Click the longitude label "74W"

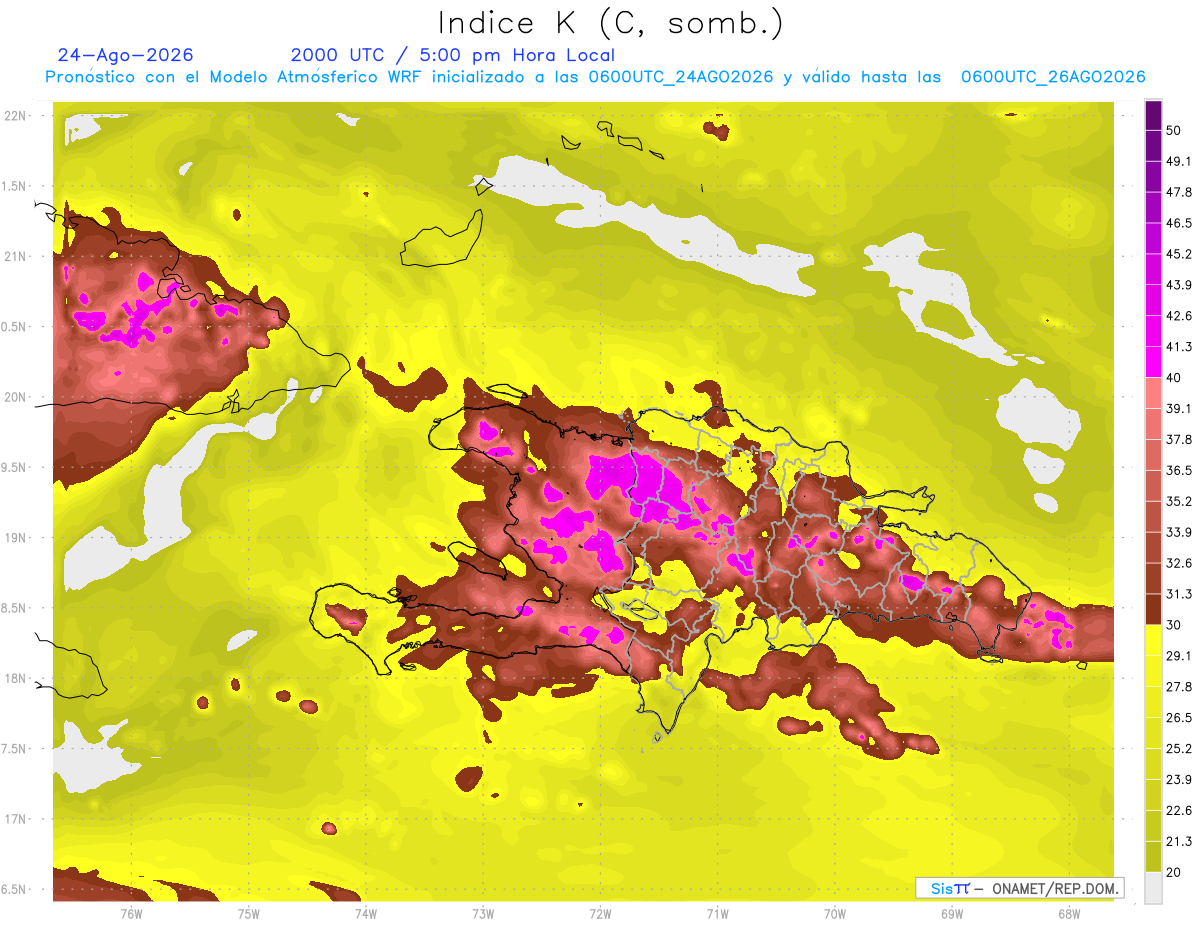365,913
